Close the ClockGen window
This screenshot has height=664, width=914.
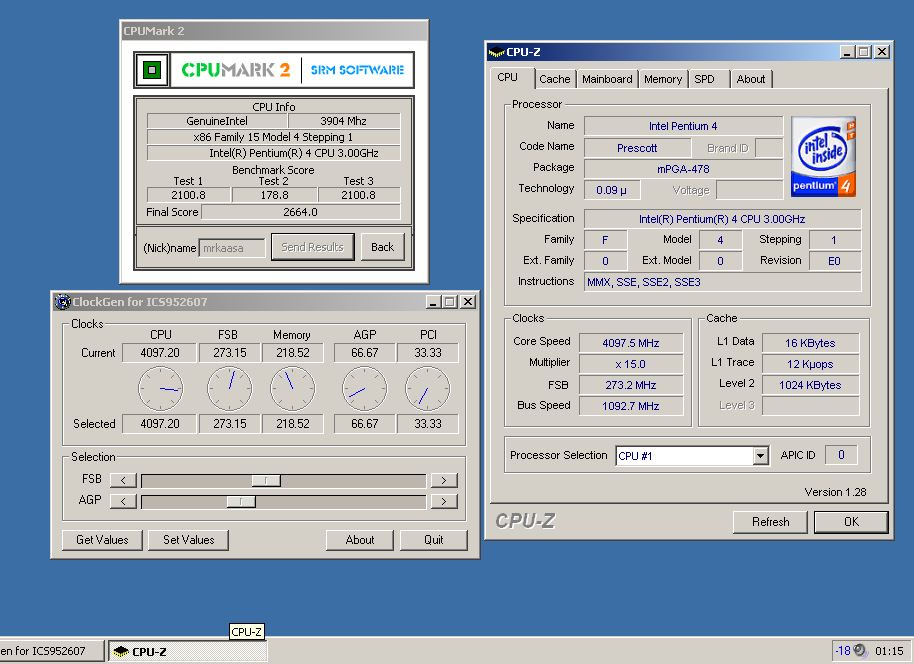pos(467,302)
